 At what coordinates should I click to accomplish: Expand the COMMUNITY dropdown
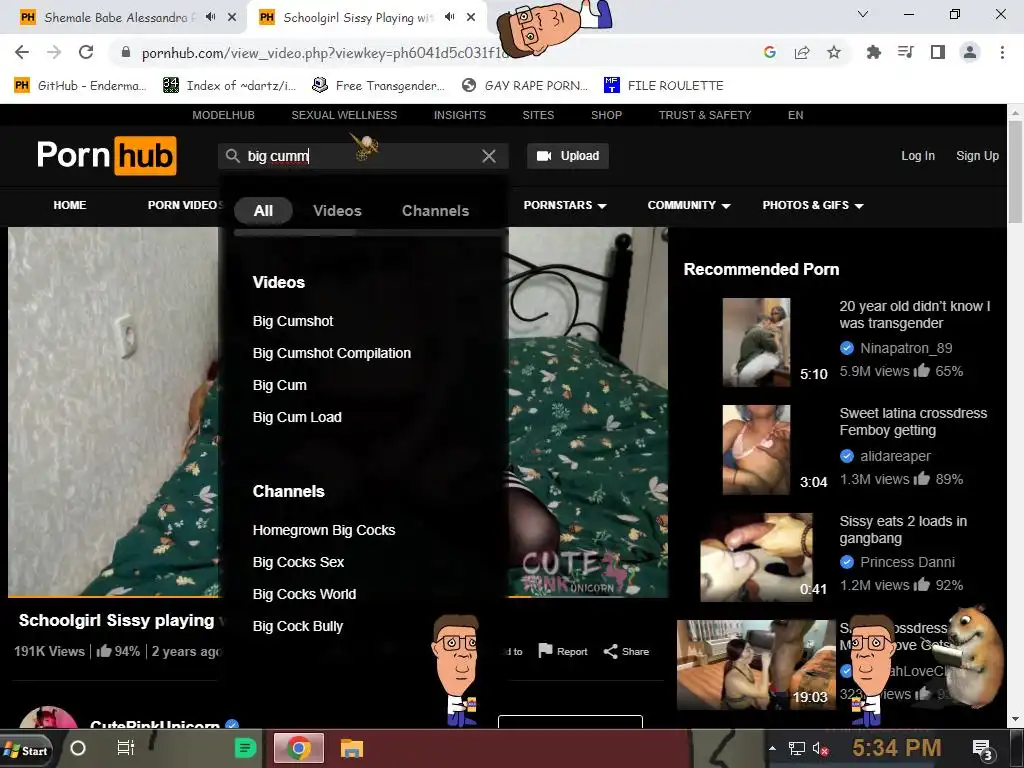(x=689, y=205)
